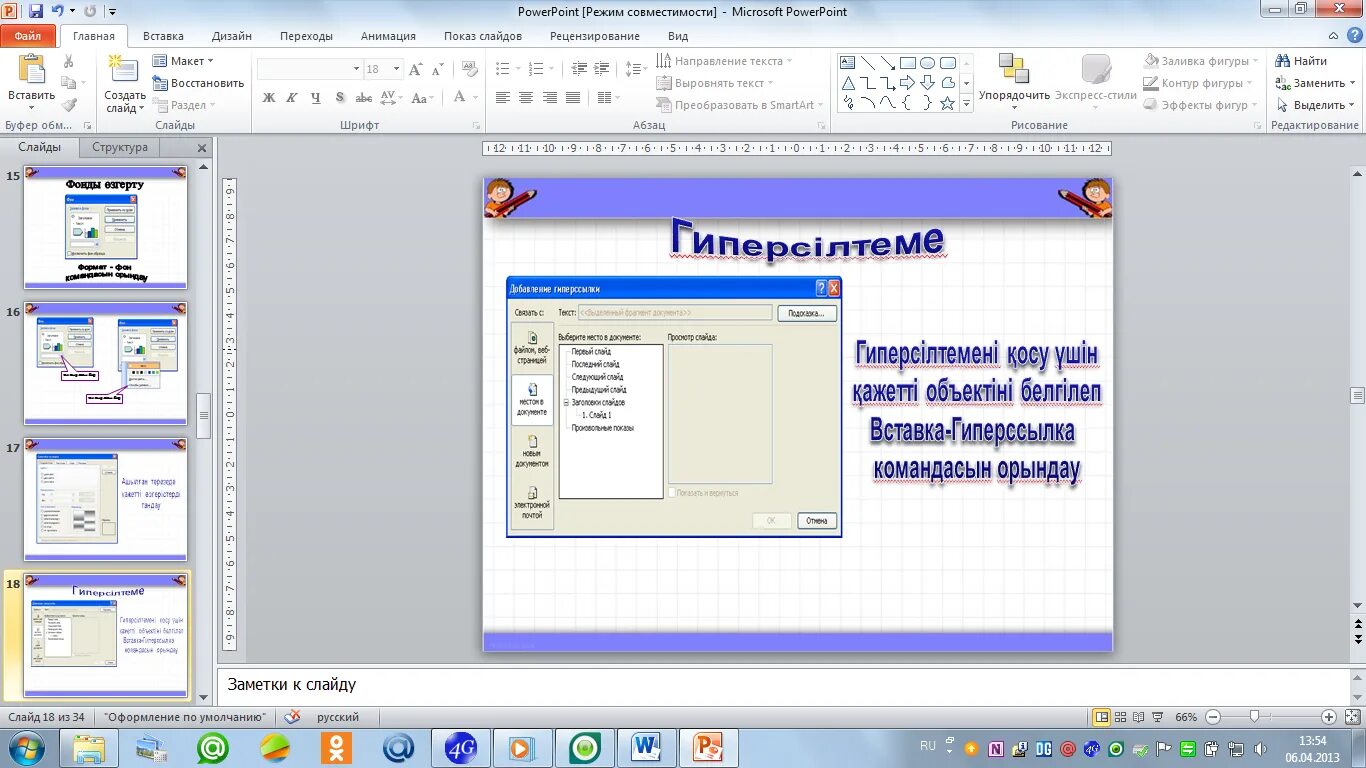Switch to Структура pane tab
1366x768 pixels.
(x=120, y=147)
